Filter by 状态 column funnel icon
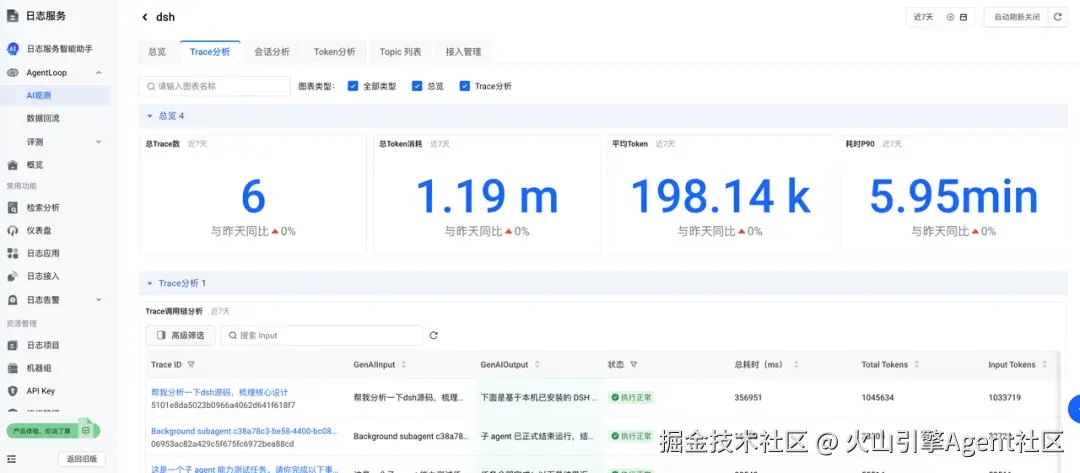The height and width of the screenshot is (473, 1080). pos(634,364)
